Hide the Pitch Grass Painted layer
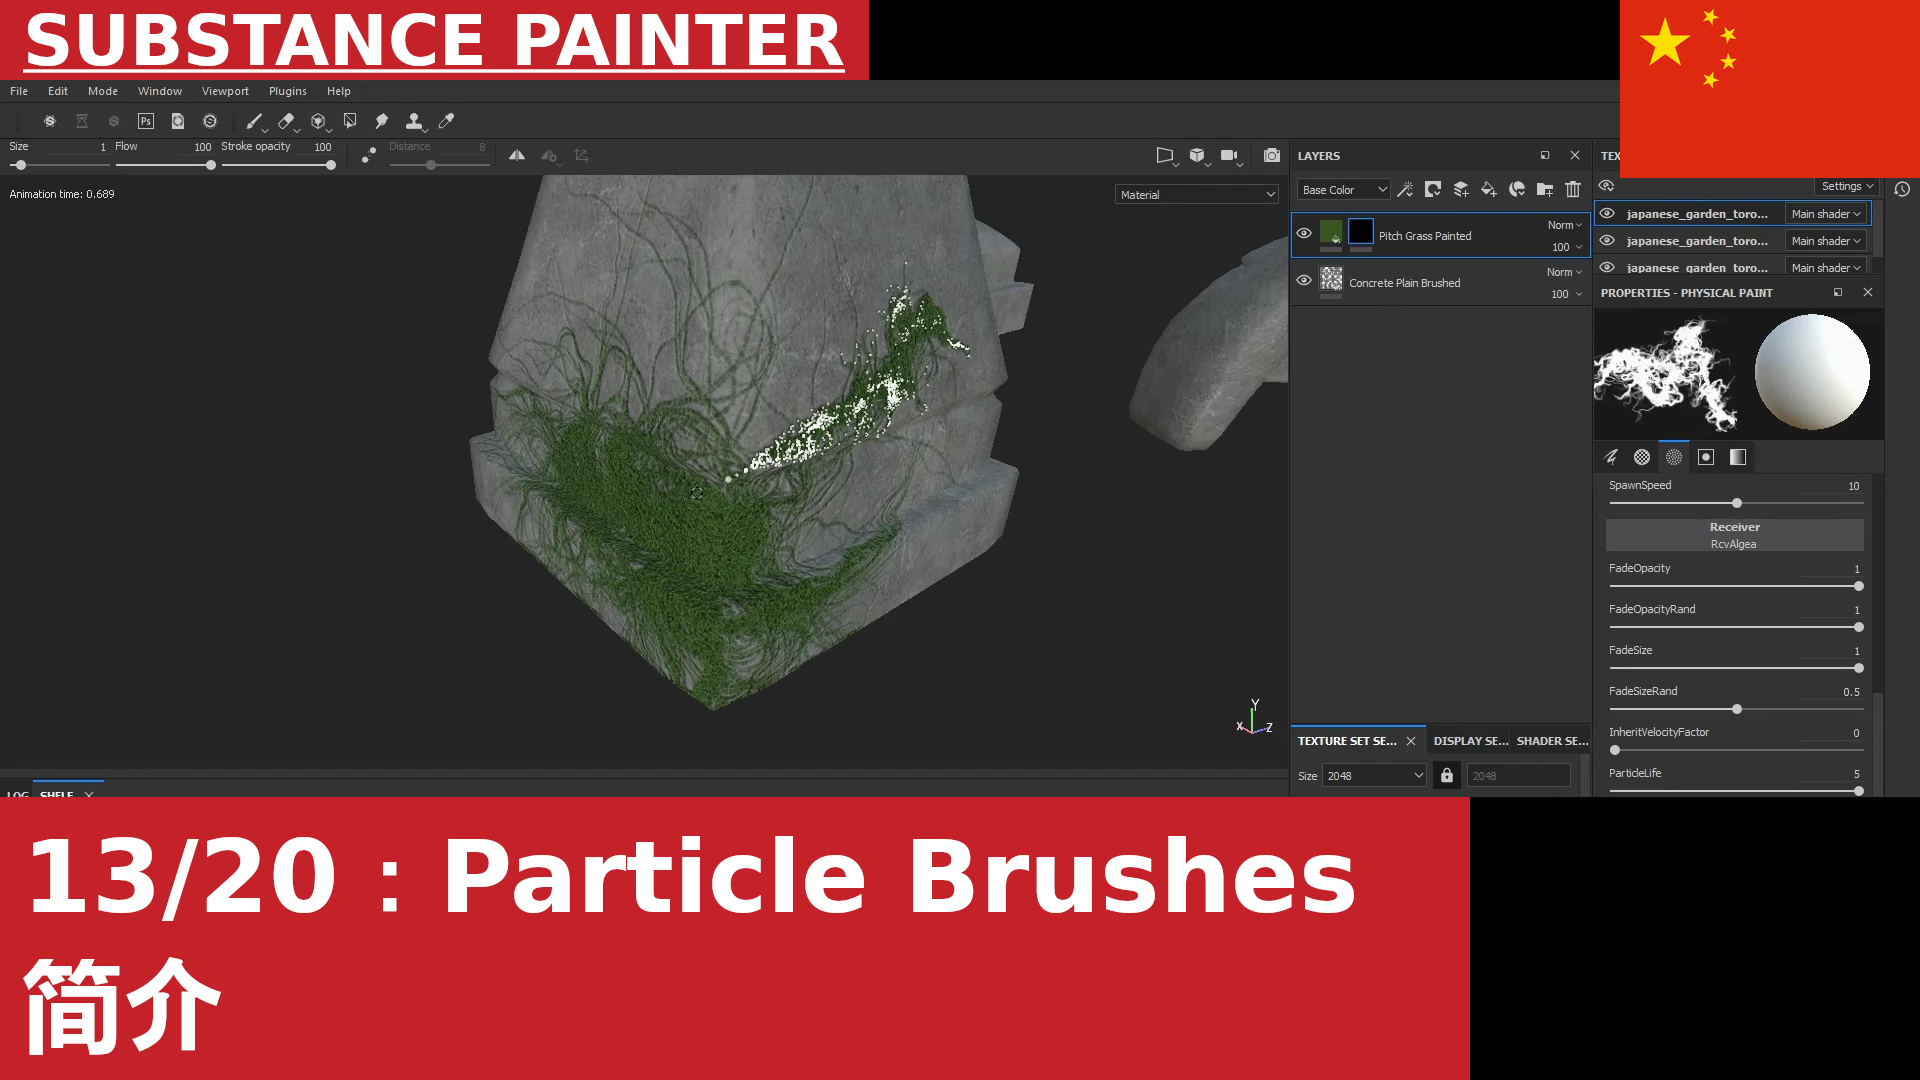 1304,233
